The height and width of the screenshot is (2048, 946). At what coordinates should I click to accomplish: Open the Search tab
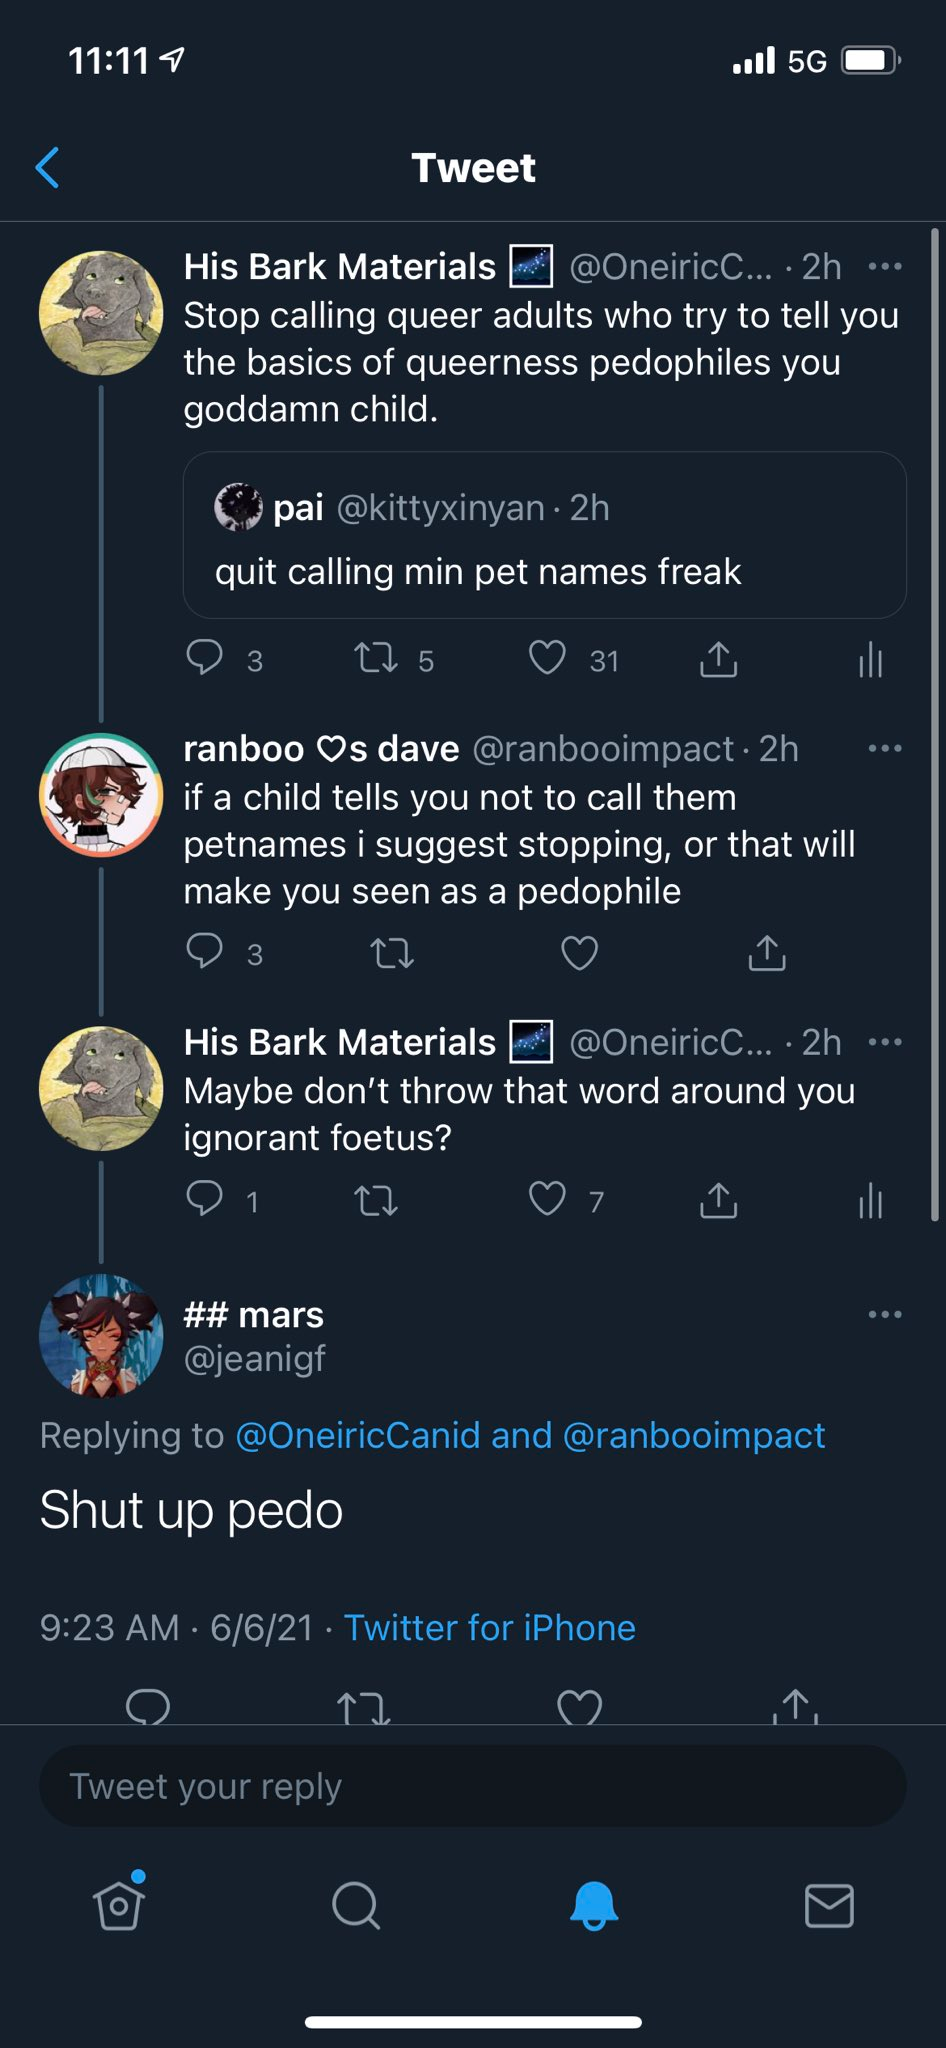[x=356, y=1905]
